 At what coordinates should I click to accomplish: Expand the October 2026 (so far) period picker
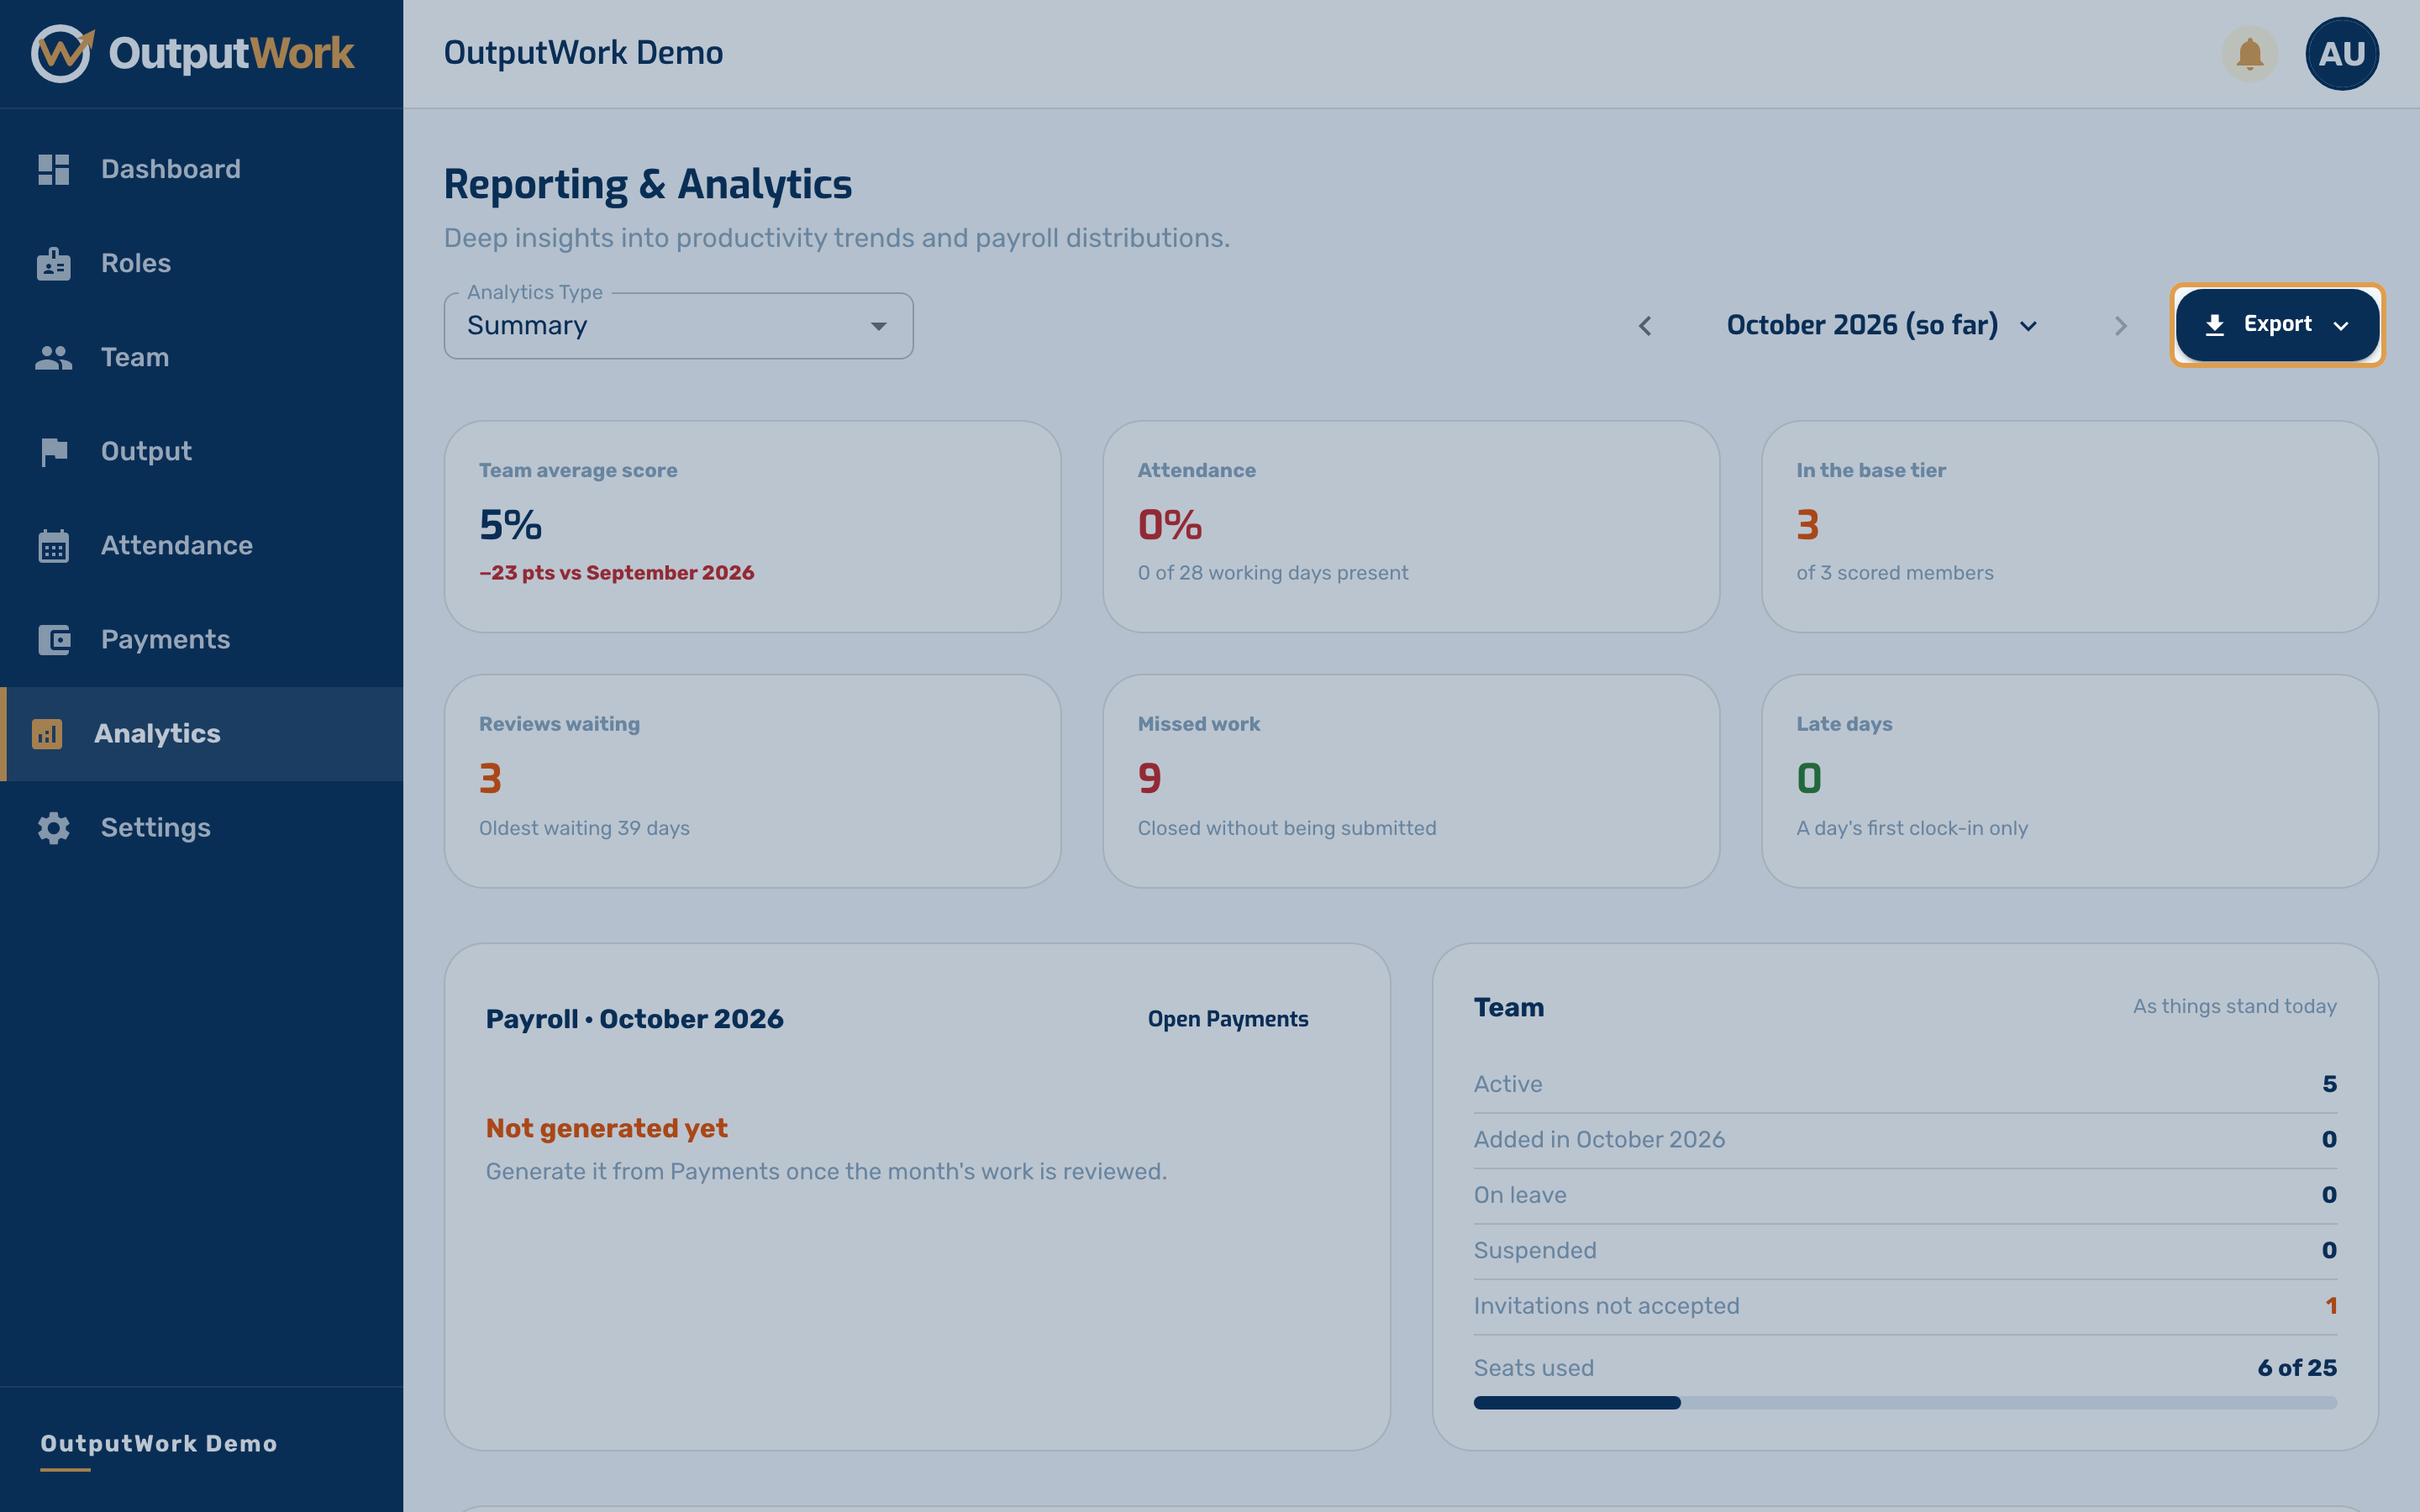[x=1882, y=326]
